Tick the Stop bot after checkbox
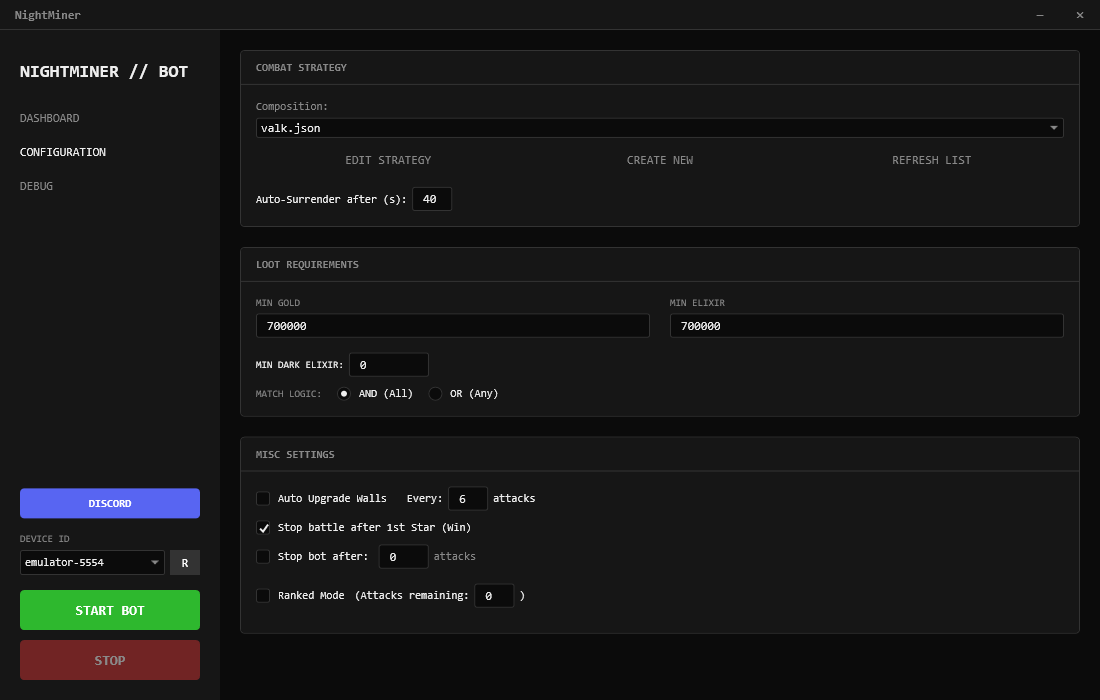 pos(263,556)
